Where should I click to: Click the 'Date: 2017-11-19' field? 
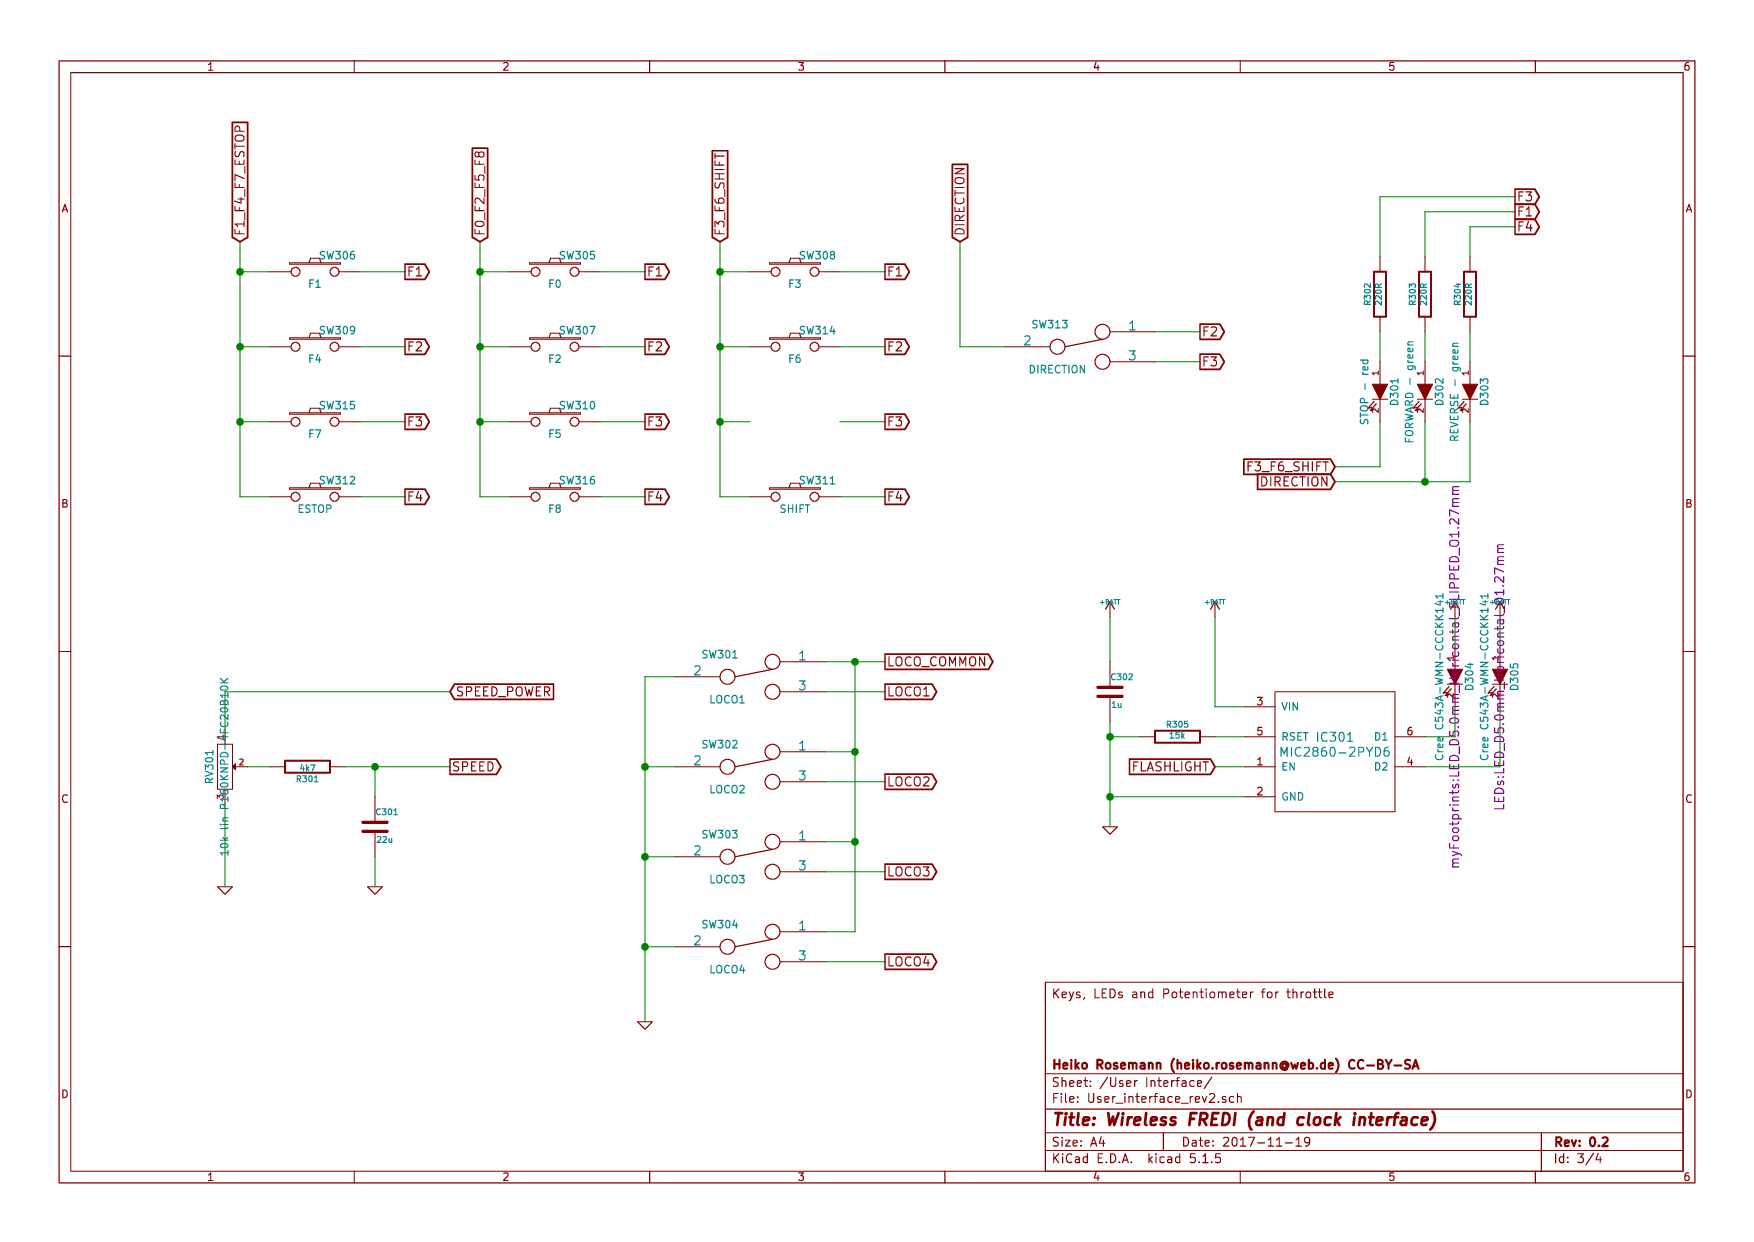tap(1246, 1142)
